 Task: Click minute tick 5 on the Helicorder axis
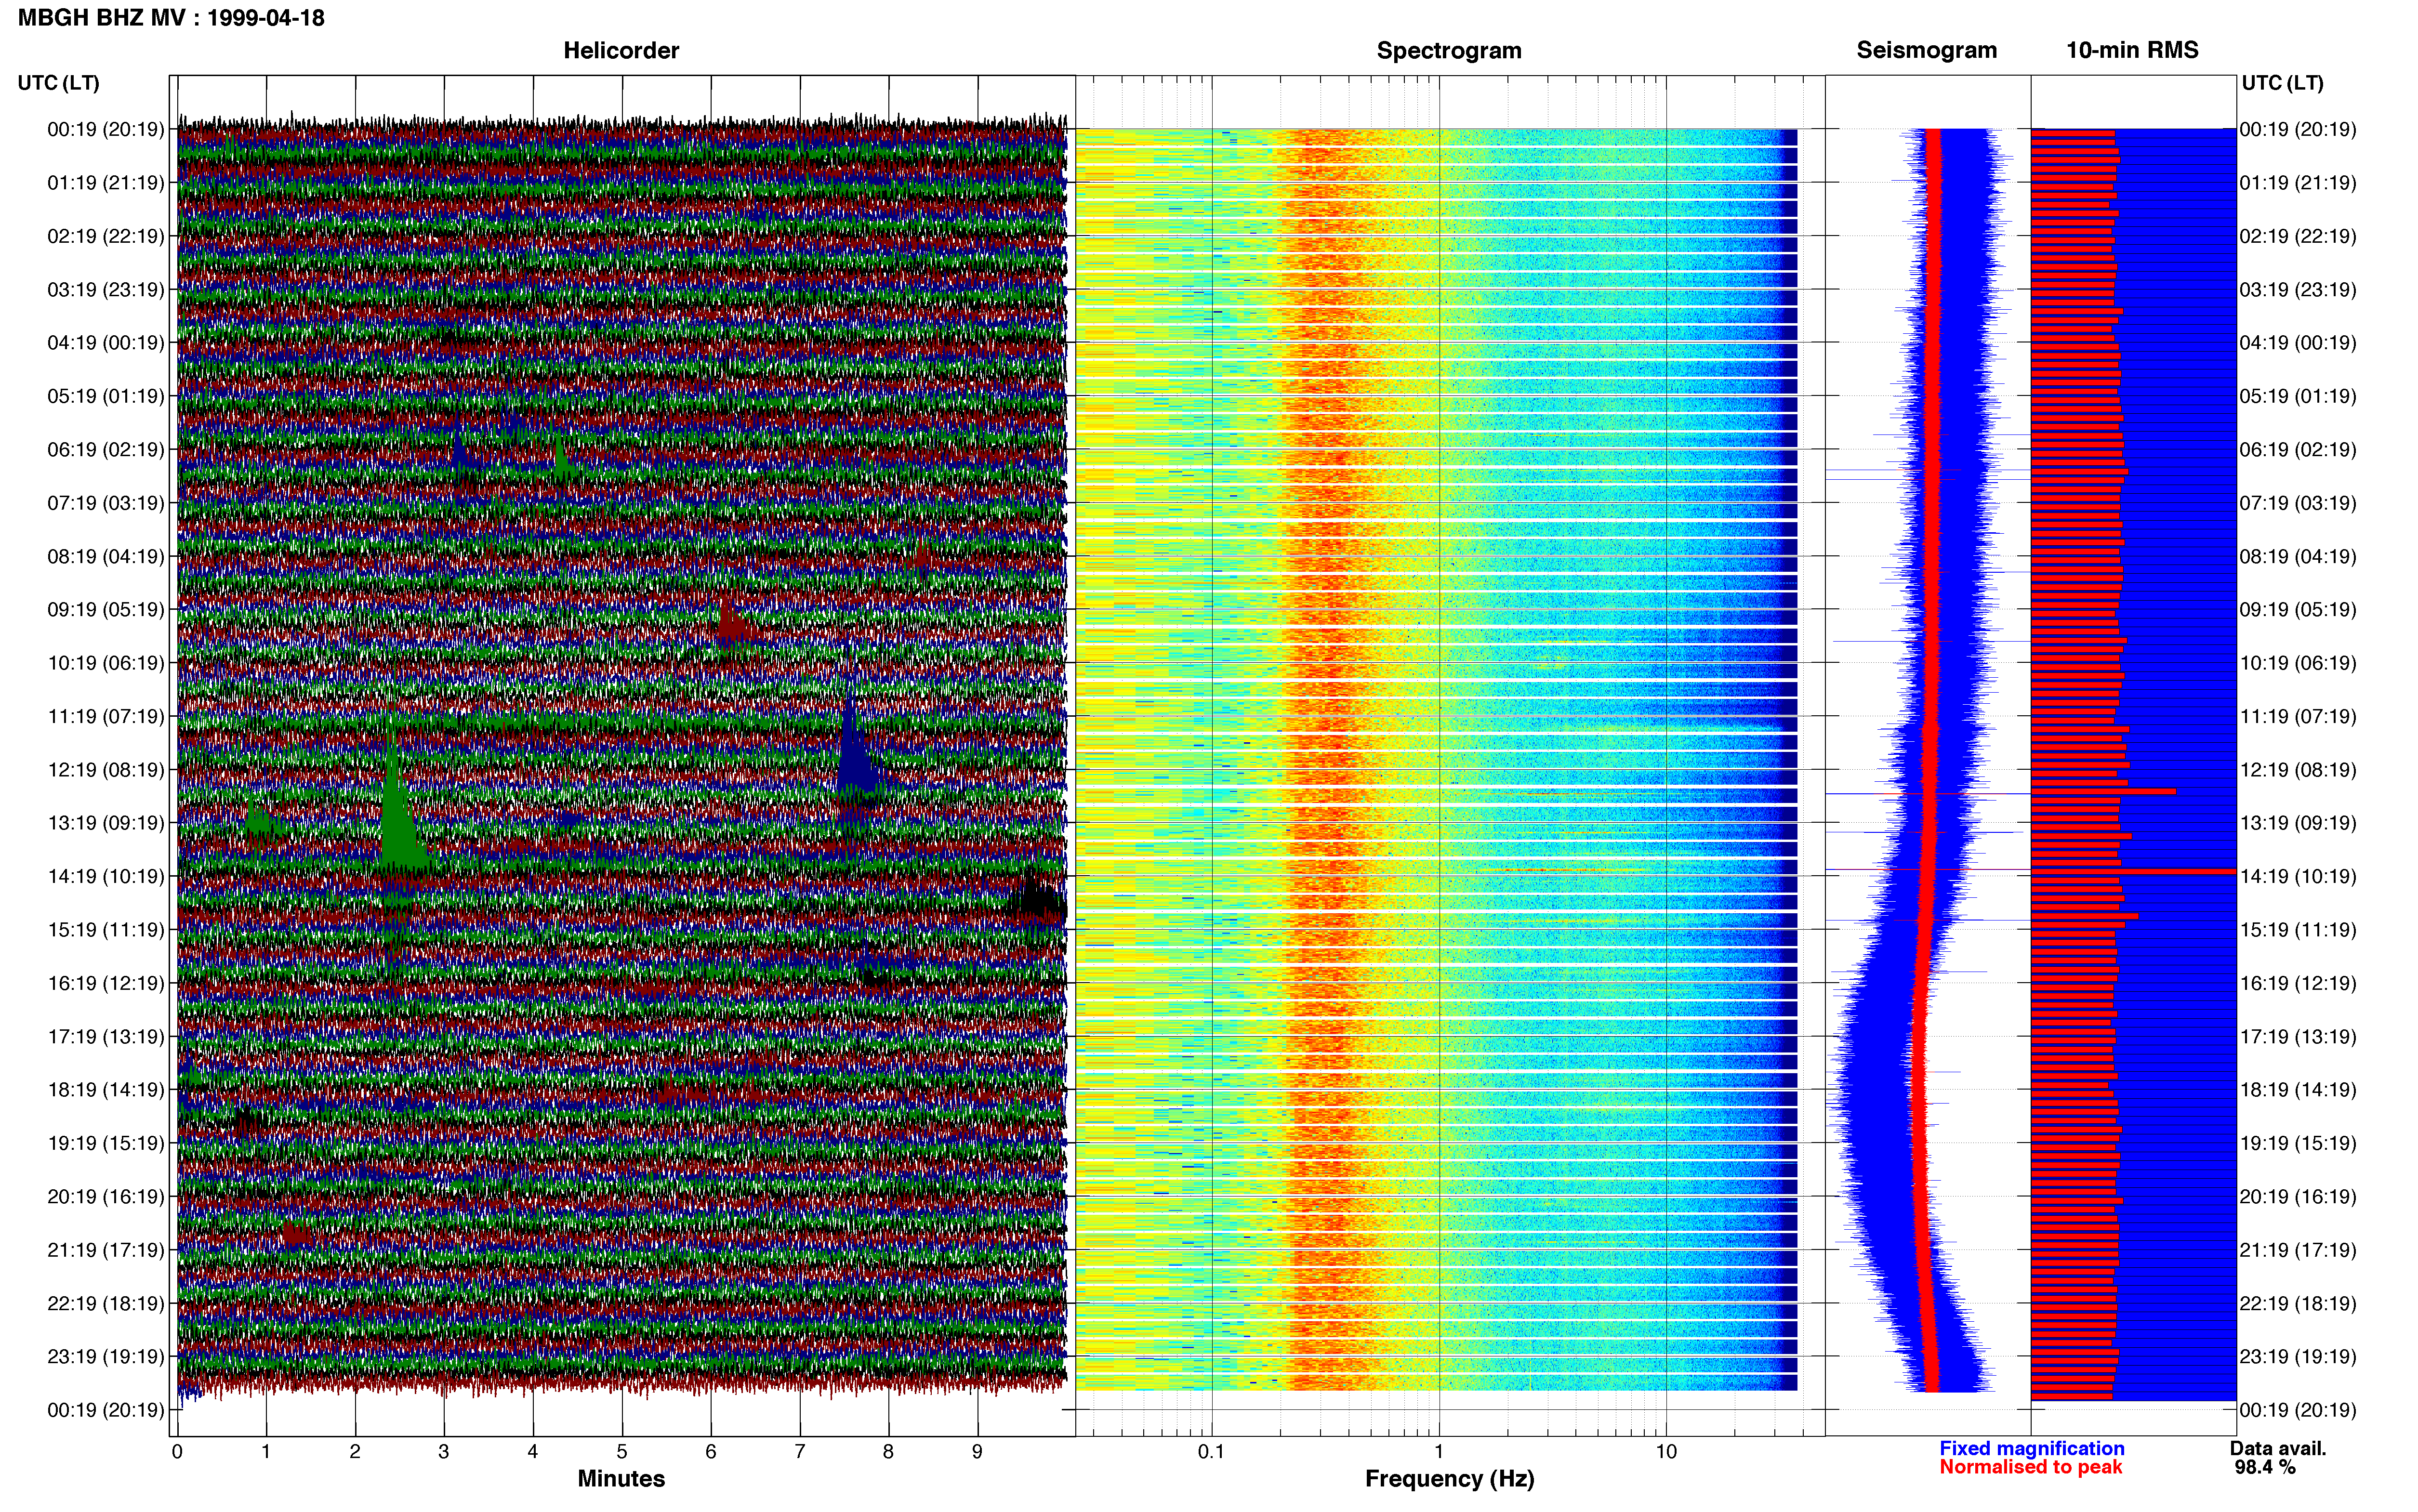(622, 1451)
